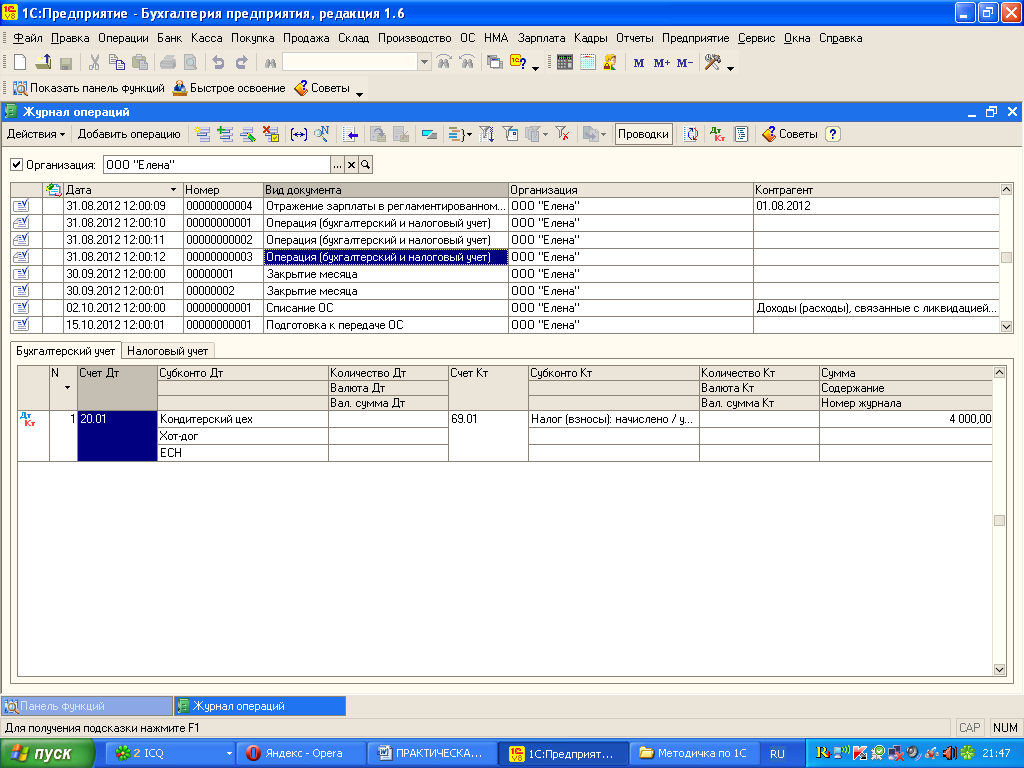This screenshot has width=1024, height=768.
Task: Click the Undo arrow icon
Action: (218, 63)
